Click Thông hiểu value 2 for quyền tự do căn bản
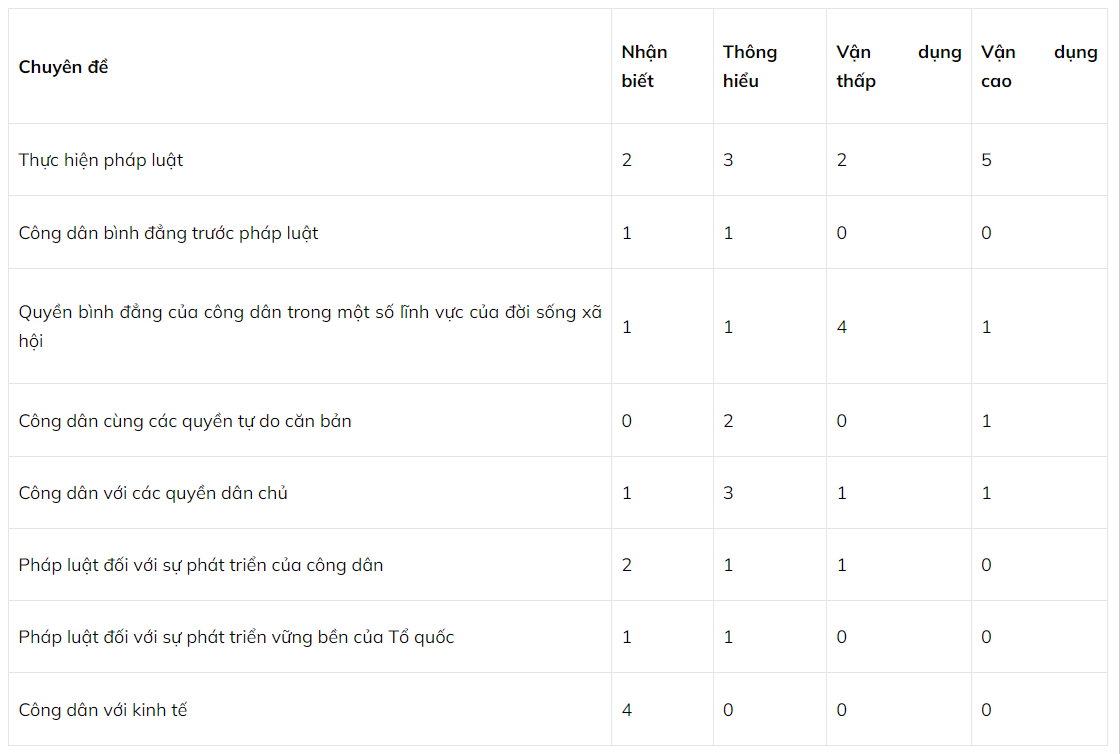Image resolution: width=1120 pixels, height=754 pixels. click(x=728, y=421)
